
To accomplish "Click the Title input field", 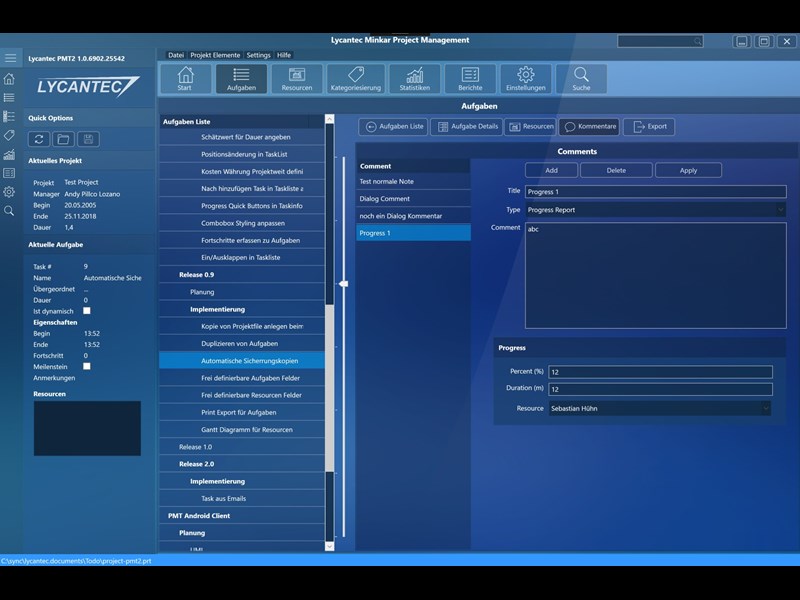I will (655, 192).
